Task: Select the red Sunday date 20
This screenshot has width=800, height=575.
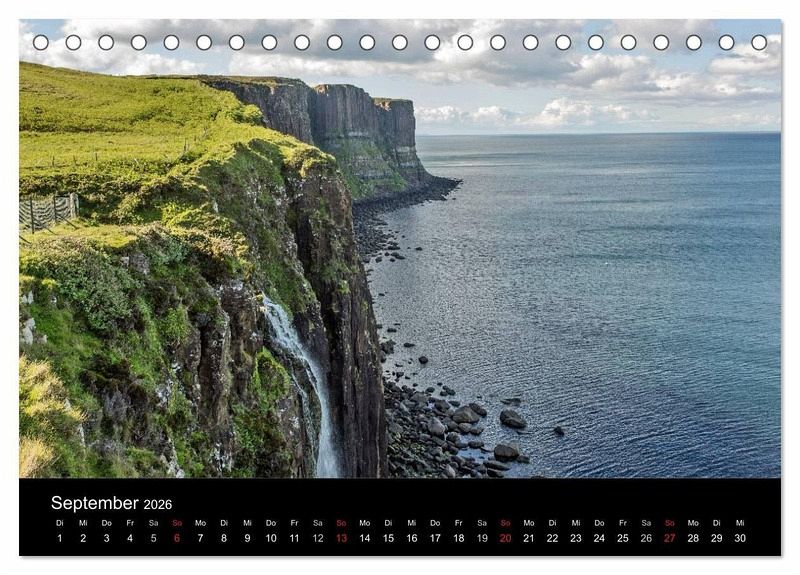Action: click(506, 538)
